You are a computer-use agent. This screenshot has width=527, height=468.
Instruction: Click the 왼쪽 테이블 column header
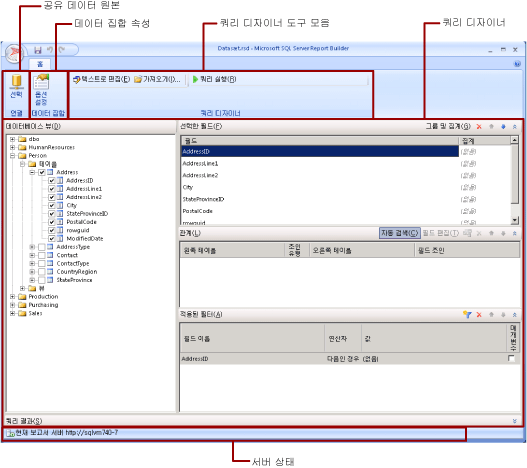[x=232, y=250]
